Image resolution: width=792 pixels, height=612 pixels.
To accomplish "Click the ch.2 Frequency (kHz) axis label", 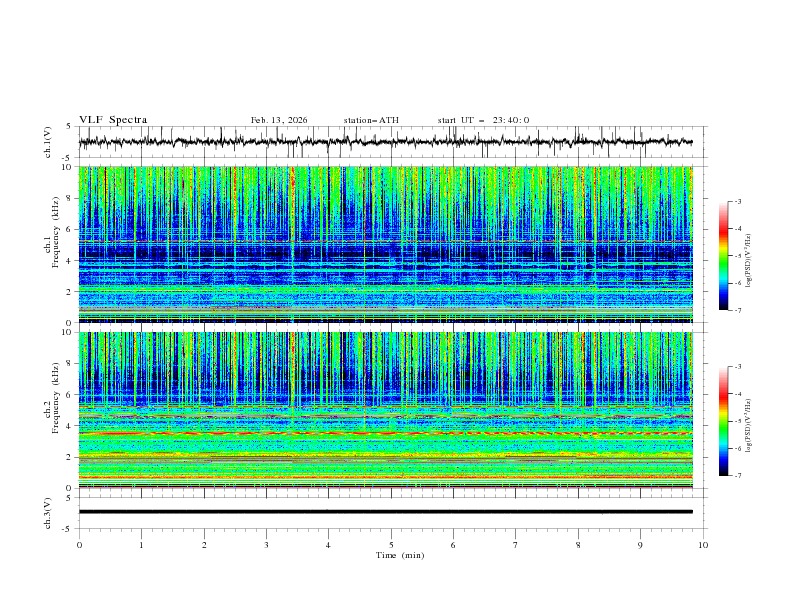I will [x=51, y=398].
